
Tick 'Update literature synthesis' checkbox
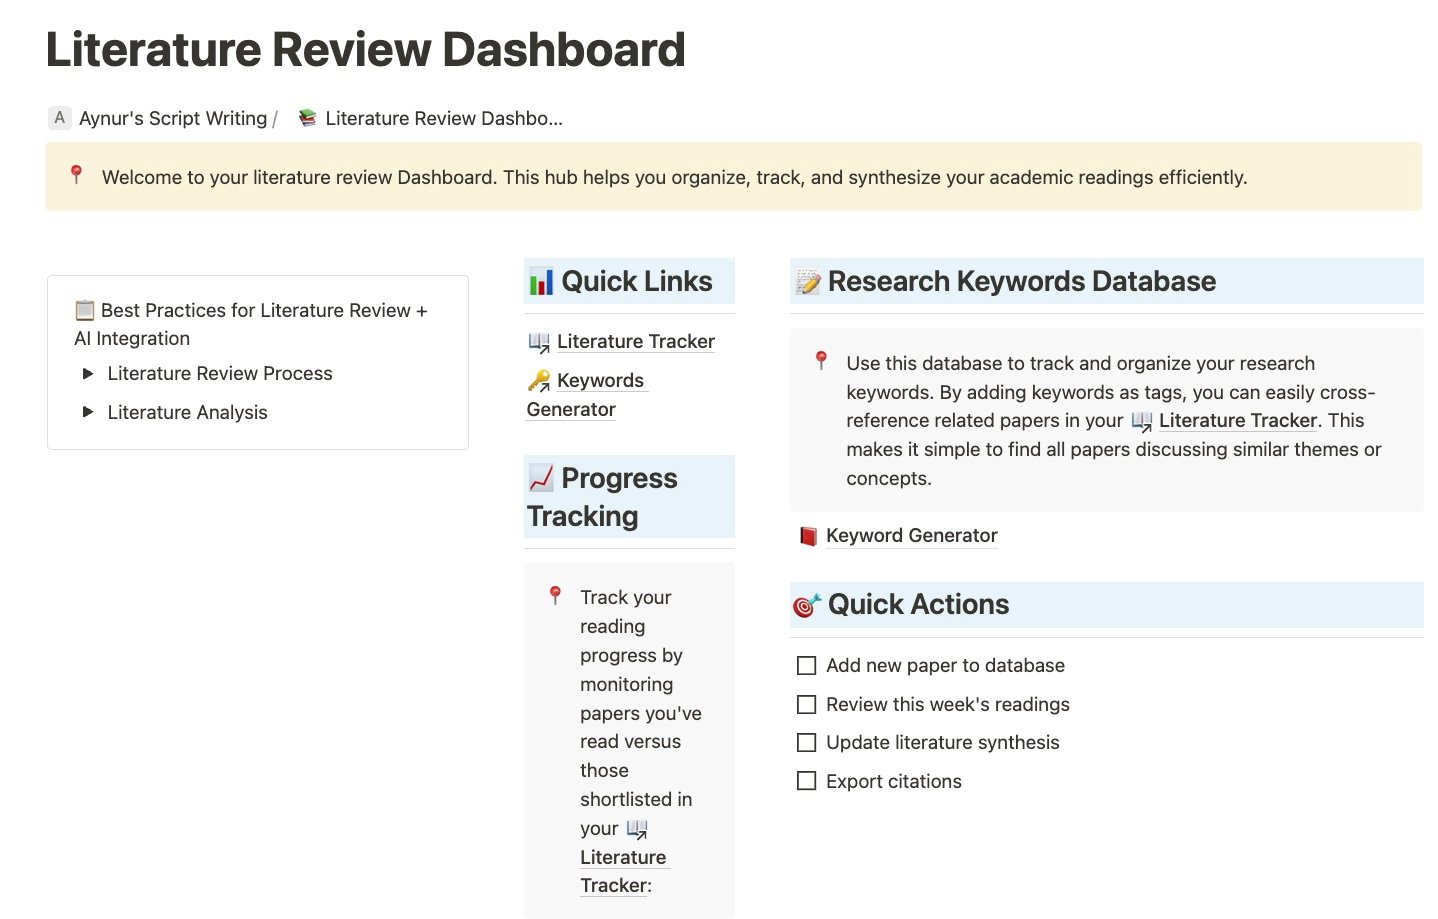point(806,743)
